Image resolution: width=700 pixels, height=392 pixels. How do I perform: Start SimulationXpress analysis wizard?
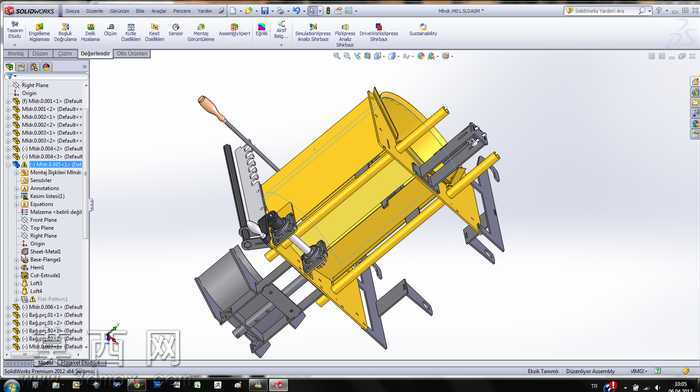313,33
